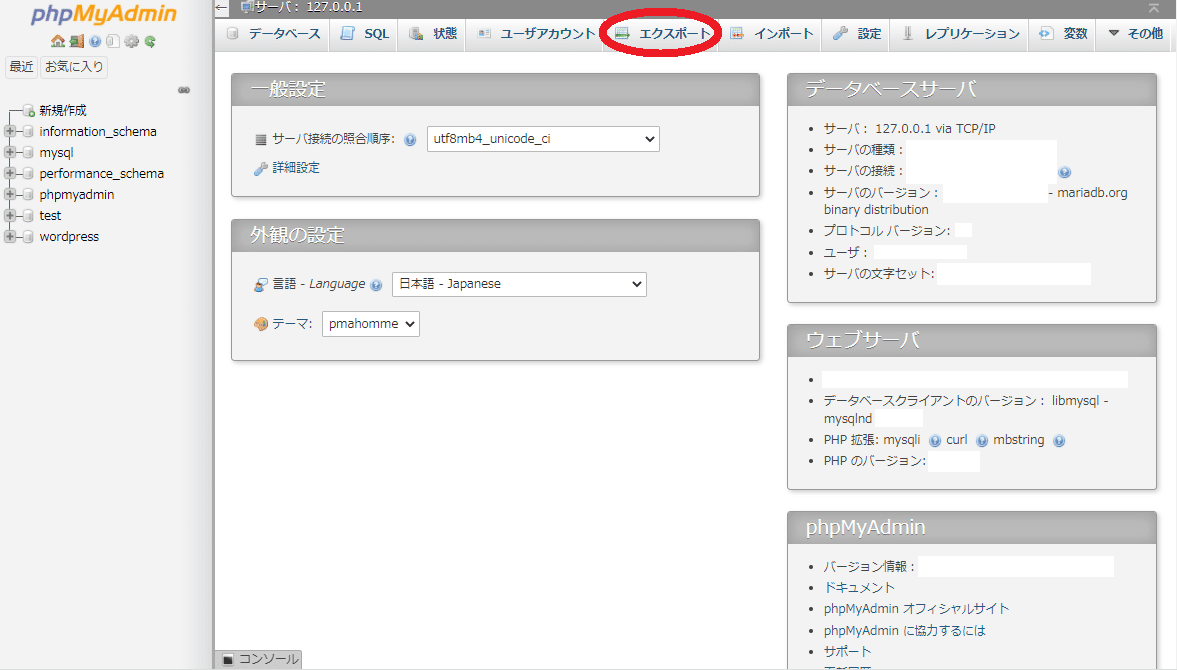Expand the information_schema database tree
The width and height of the screenshot is (1177, 670).
click(x=10, y=131)
